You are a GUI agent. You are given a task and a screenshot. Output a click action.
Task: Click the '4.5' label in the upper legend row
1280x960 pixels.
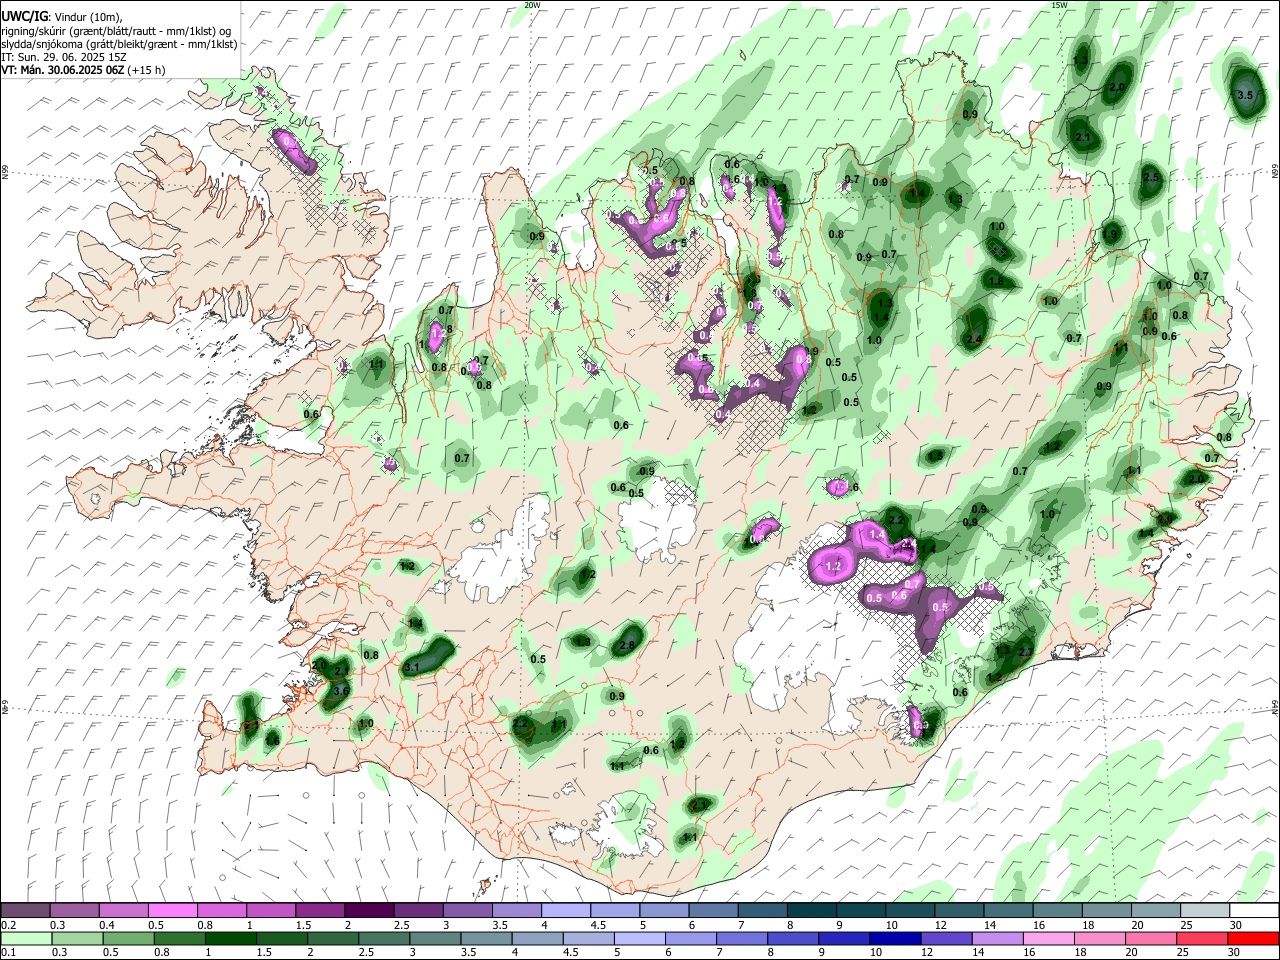[598, 925]
